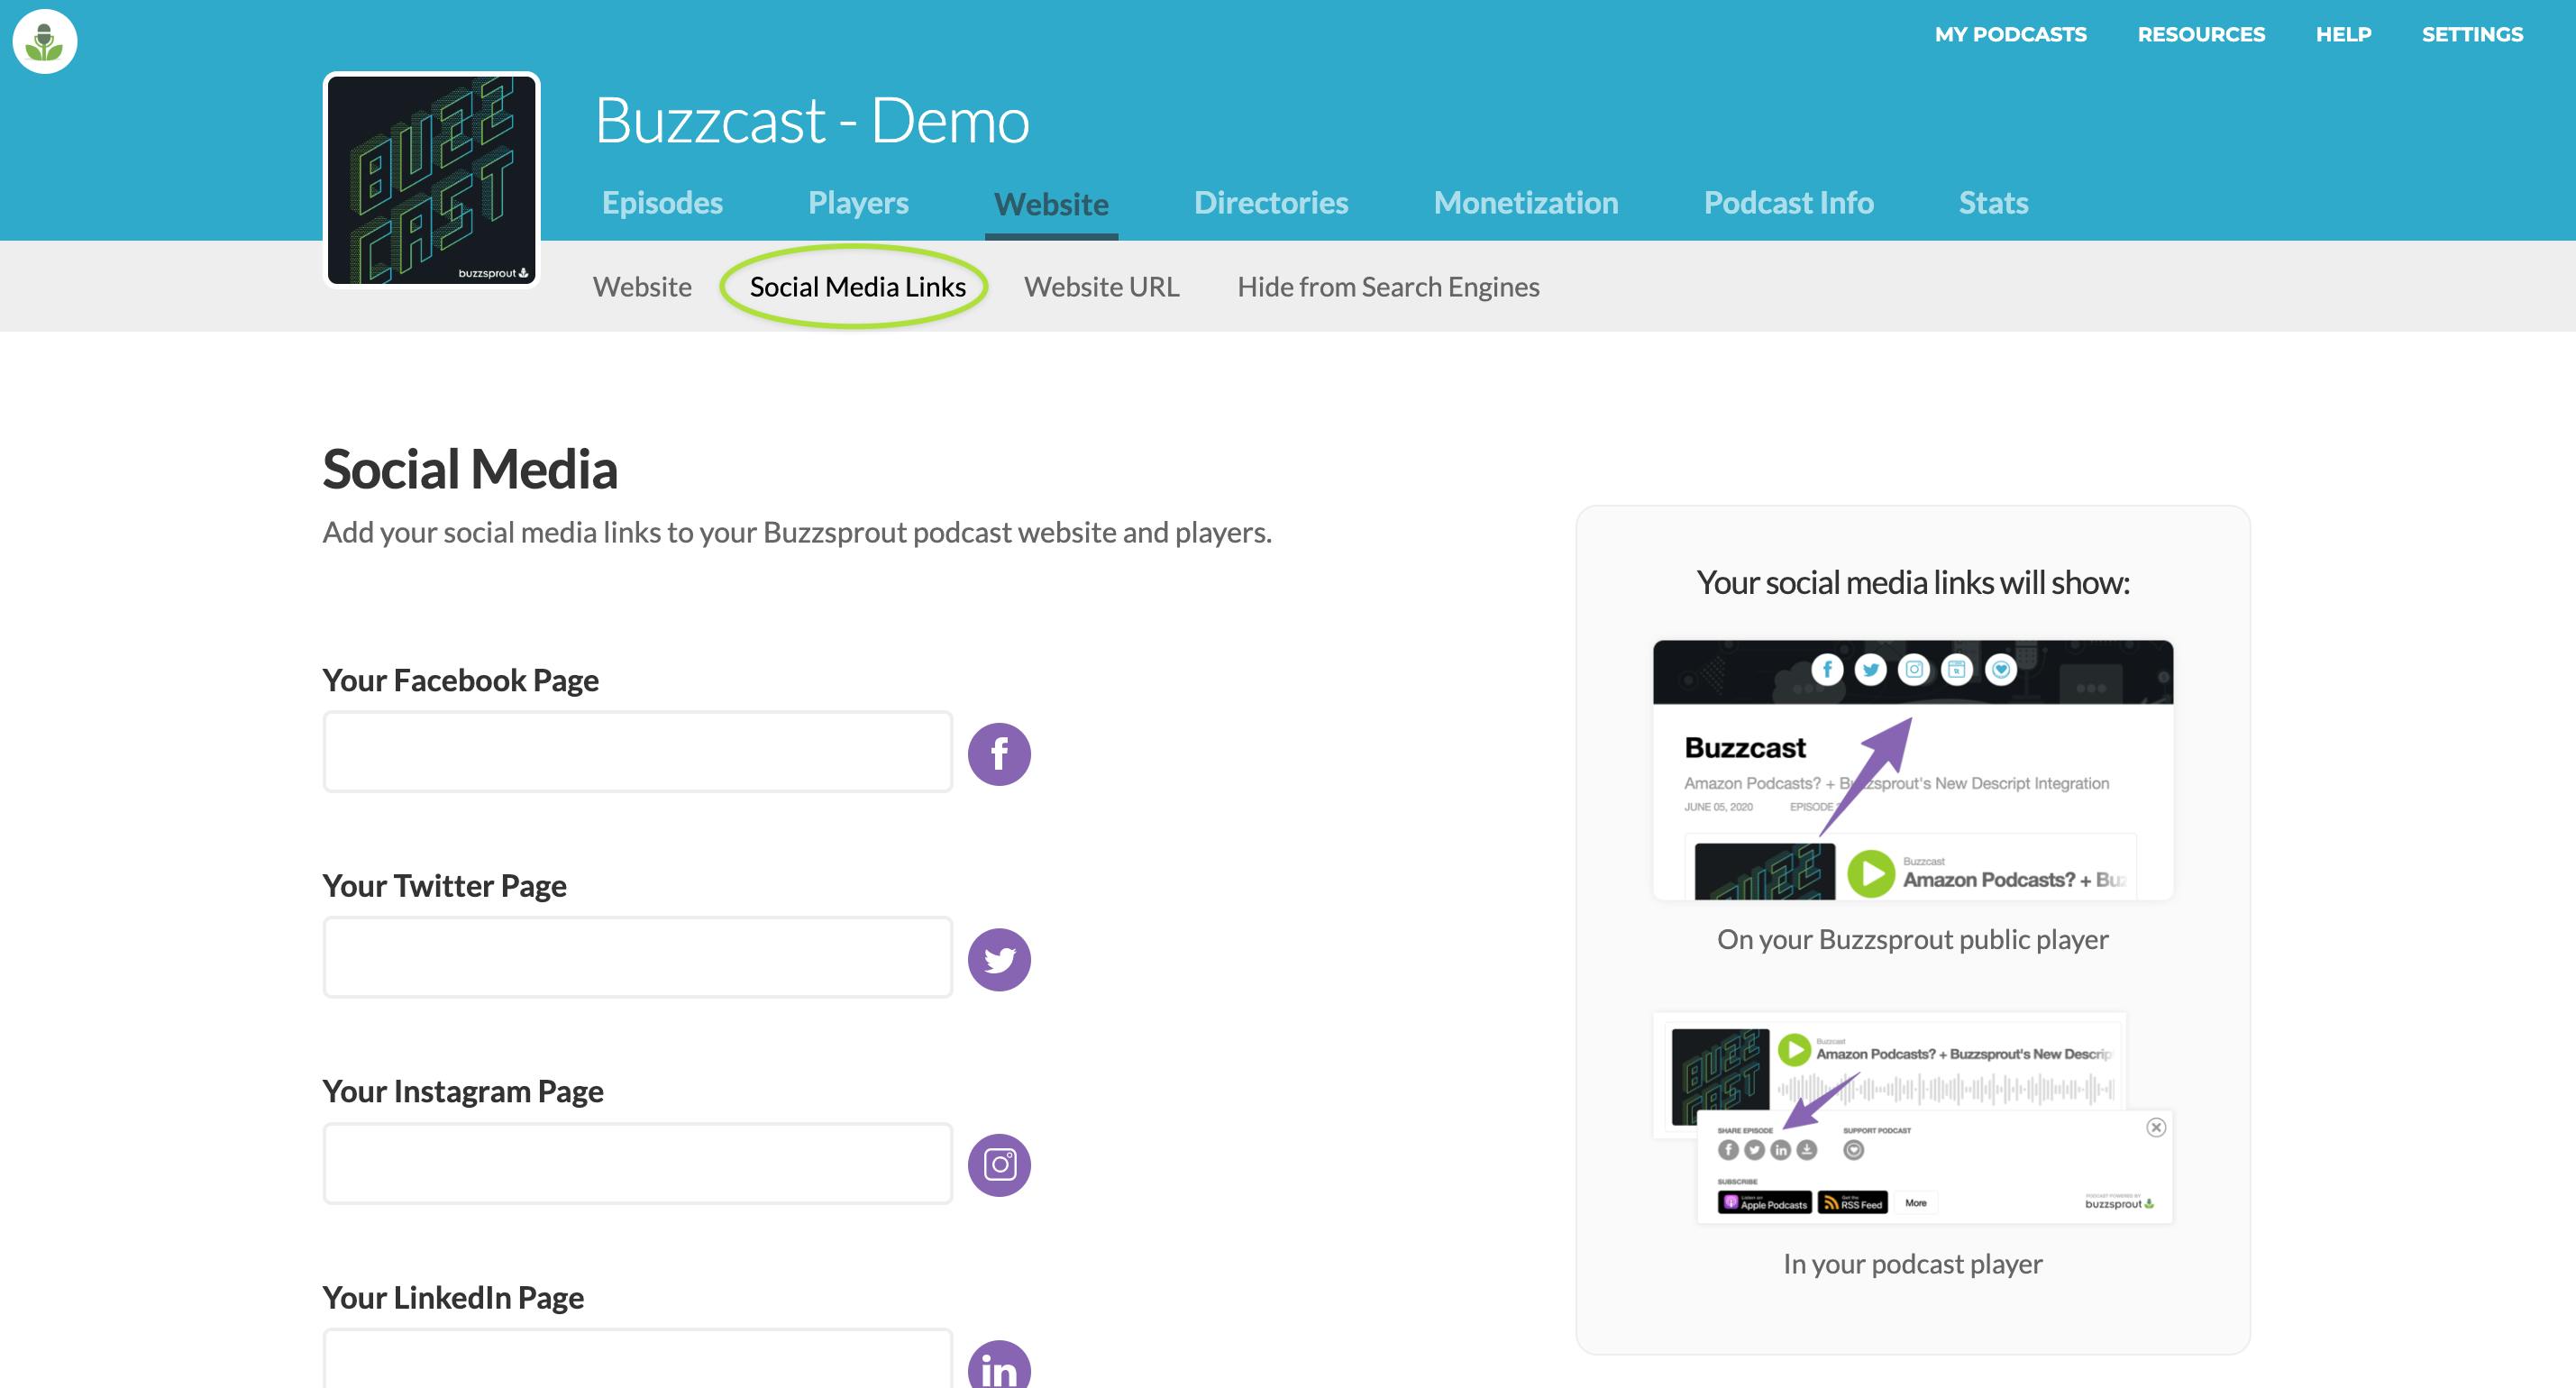Switch to the Players tab
The width and height of the screenshot is (2576, 1388).
pos(858,203)
